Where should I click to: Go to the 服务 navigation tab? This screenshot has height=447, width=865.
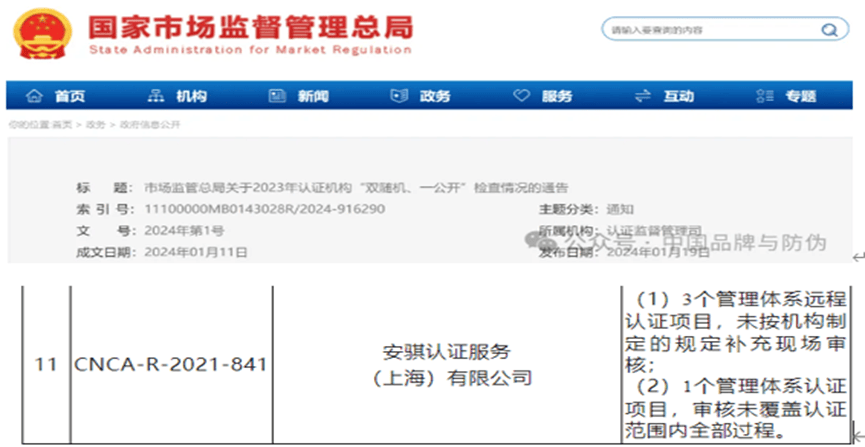pos(556,96)
